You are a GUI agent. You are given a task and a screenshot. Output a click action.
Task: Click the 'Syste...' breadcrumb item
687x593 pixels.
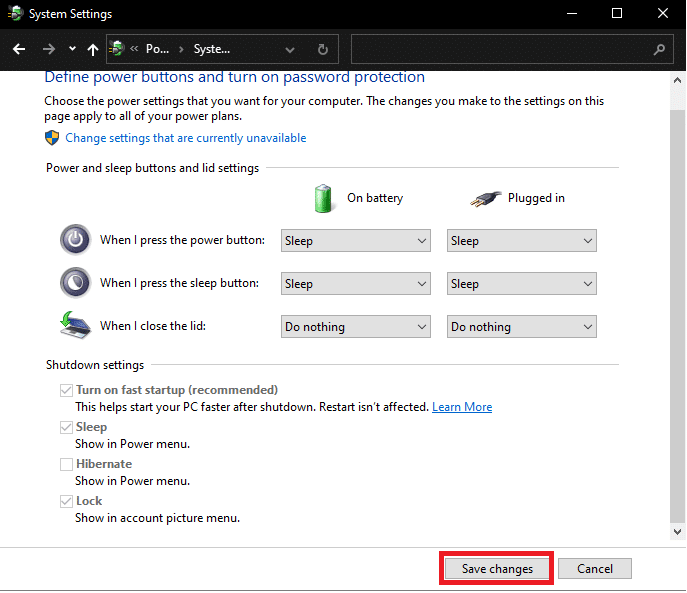pos(211,48)
